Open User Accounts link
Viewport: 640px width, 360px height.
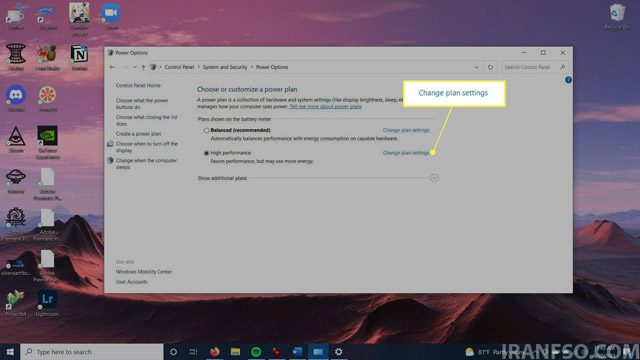click(131, 282)
